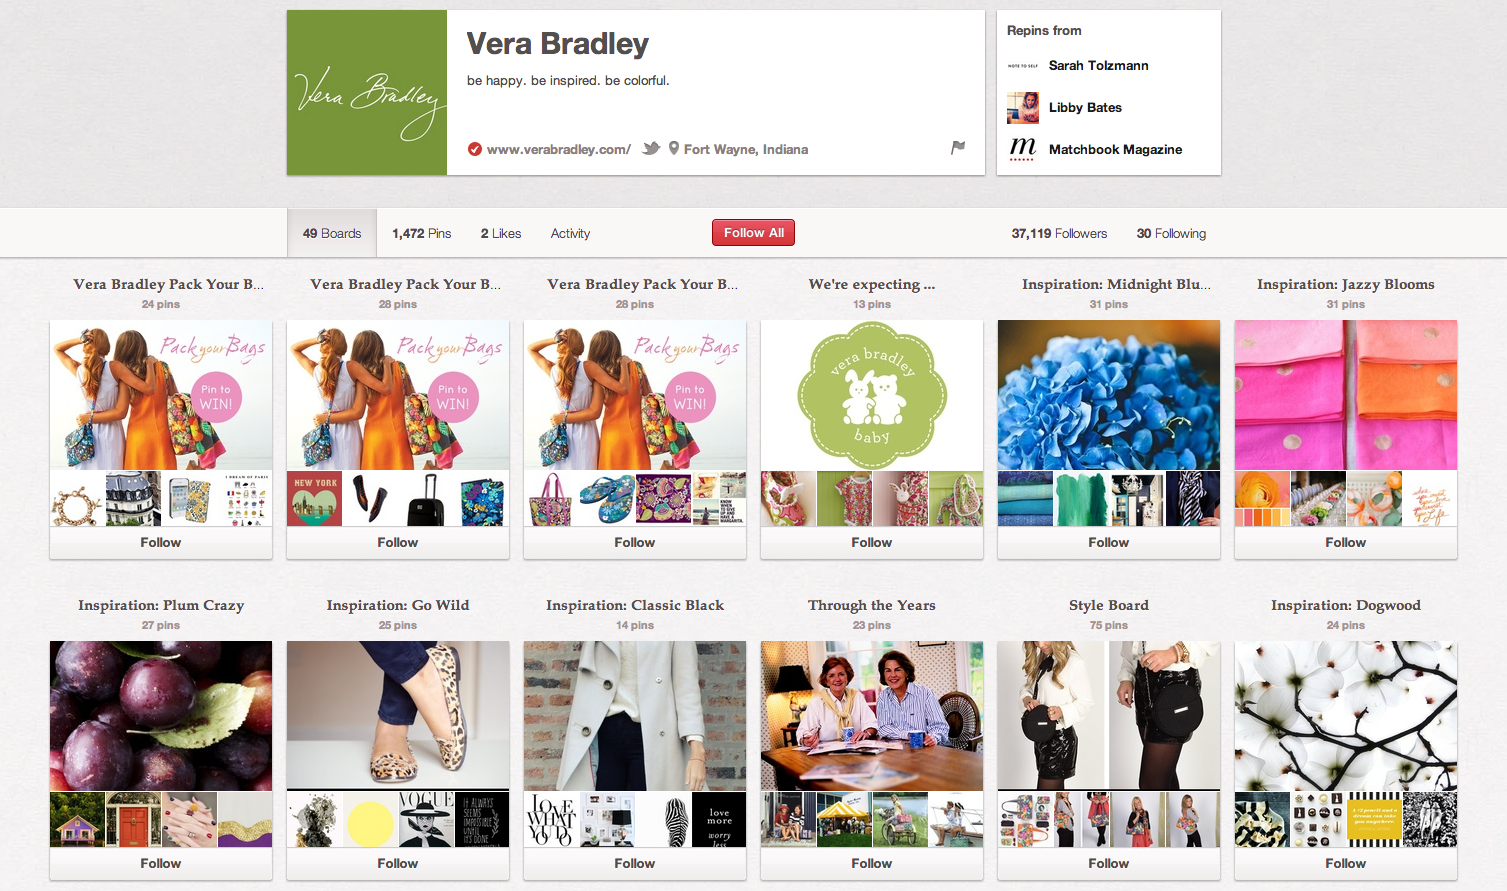1507x891 pixels.
Task: Open the Activity tab
Action: [570, 233]
